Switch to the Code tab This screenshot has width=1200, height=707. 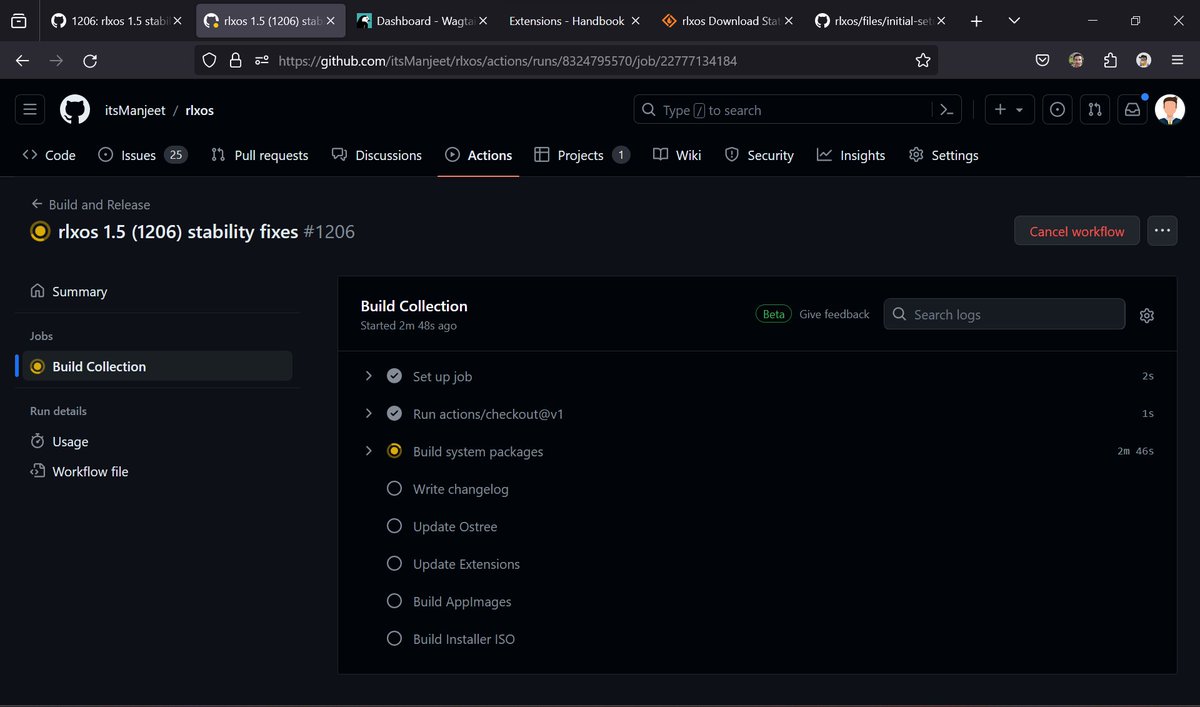click(x=49, y=155)
